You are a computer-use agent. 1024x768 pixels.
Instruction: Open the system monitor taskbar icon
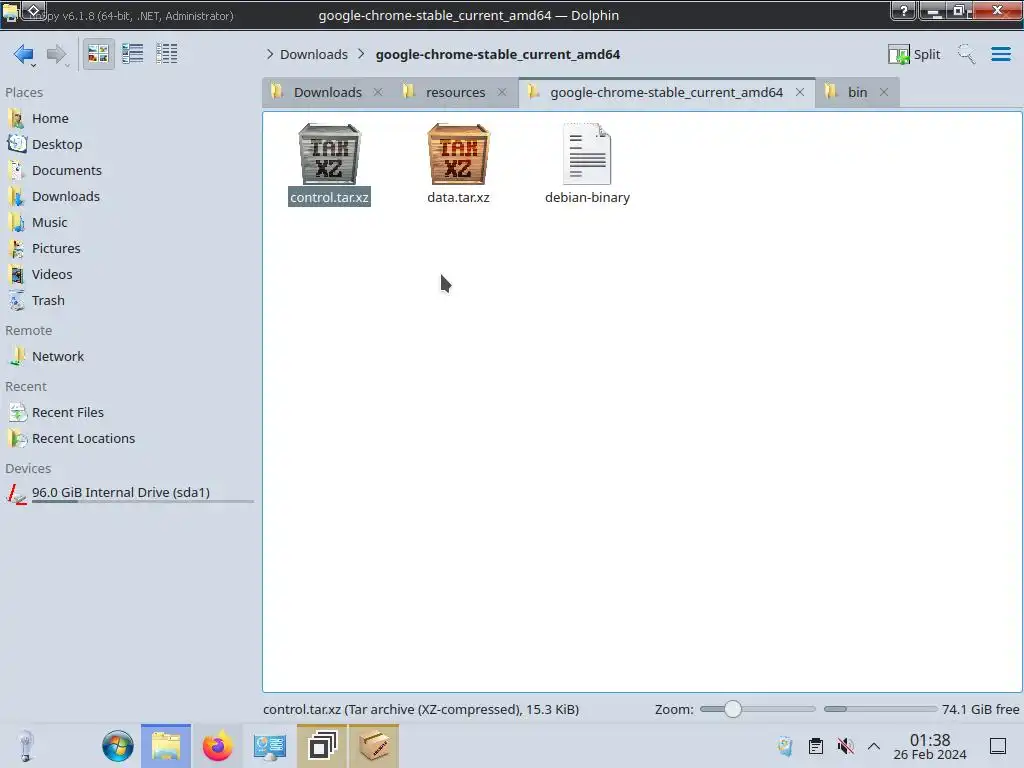click(270, 747)
